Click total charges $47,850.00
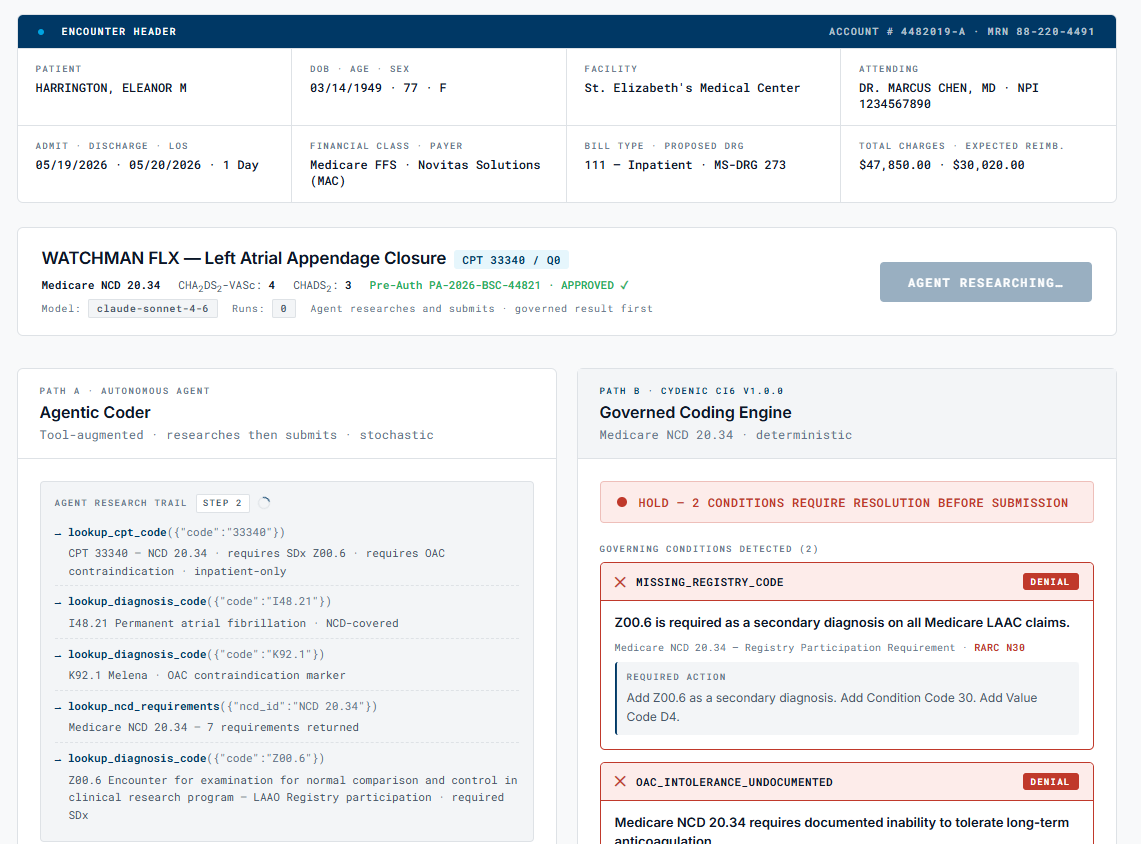Screen dimensions: 1141x844 pyautogui.click(x=894, y=165)
